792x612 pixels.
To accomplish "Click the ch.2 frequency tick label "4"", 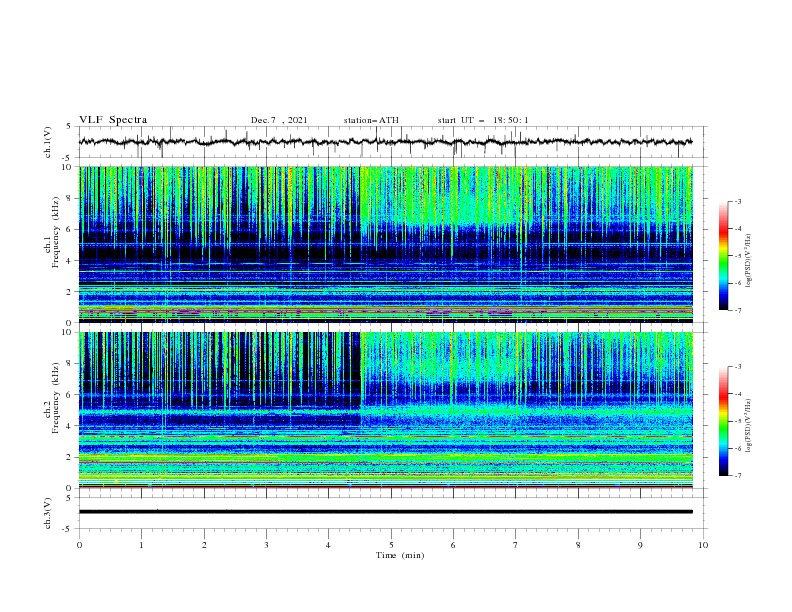I will (x=69, y=426).
